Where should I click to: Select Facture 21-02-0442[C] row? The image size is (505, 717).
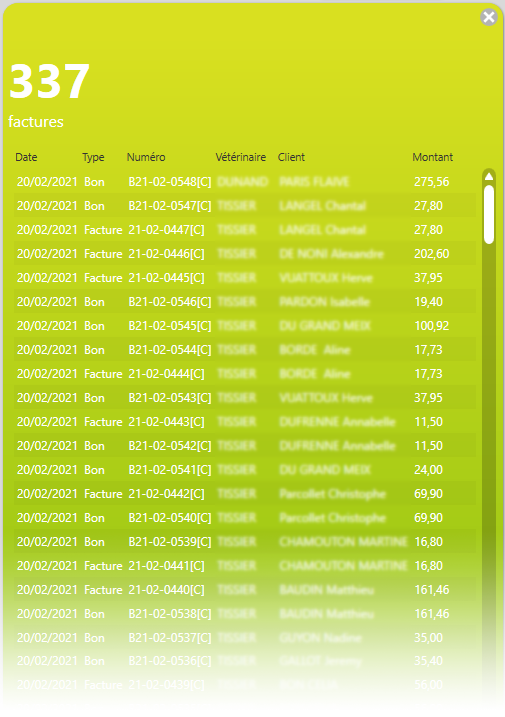[x=245, y=494]
